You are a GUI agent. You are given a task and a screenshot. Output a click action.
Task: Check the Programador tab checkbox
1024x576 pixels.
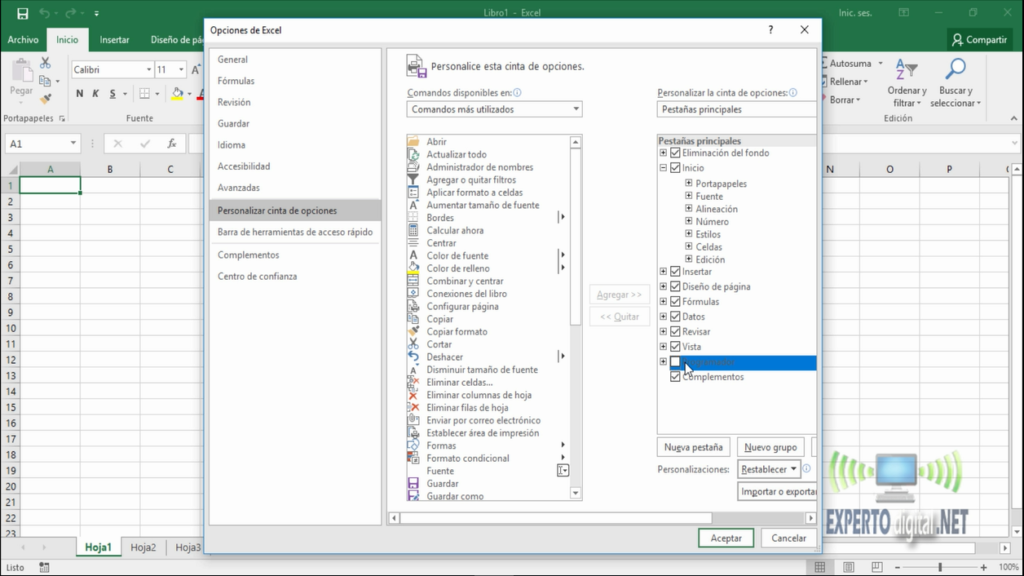pyautogui.click(x=673, y=362)
